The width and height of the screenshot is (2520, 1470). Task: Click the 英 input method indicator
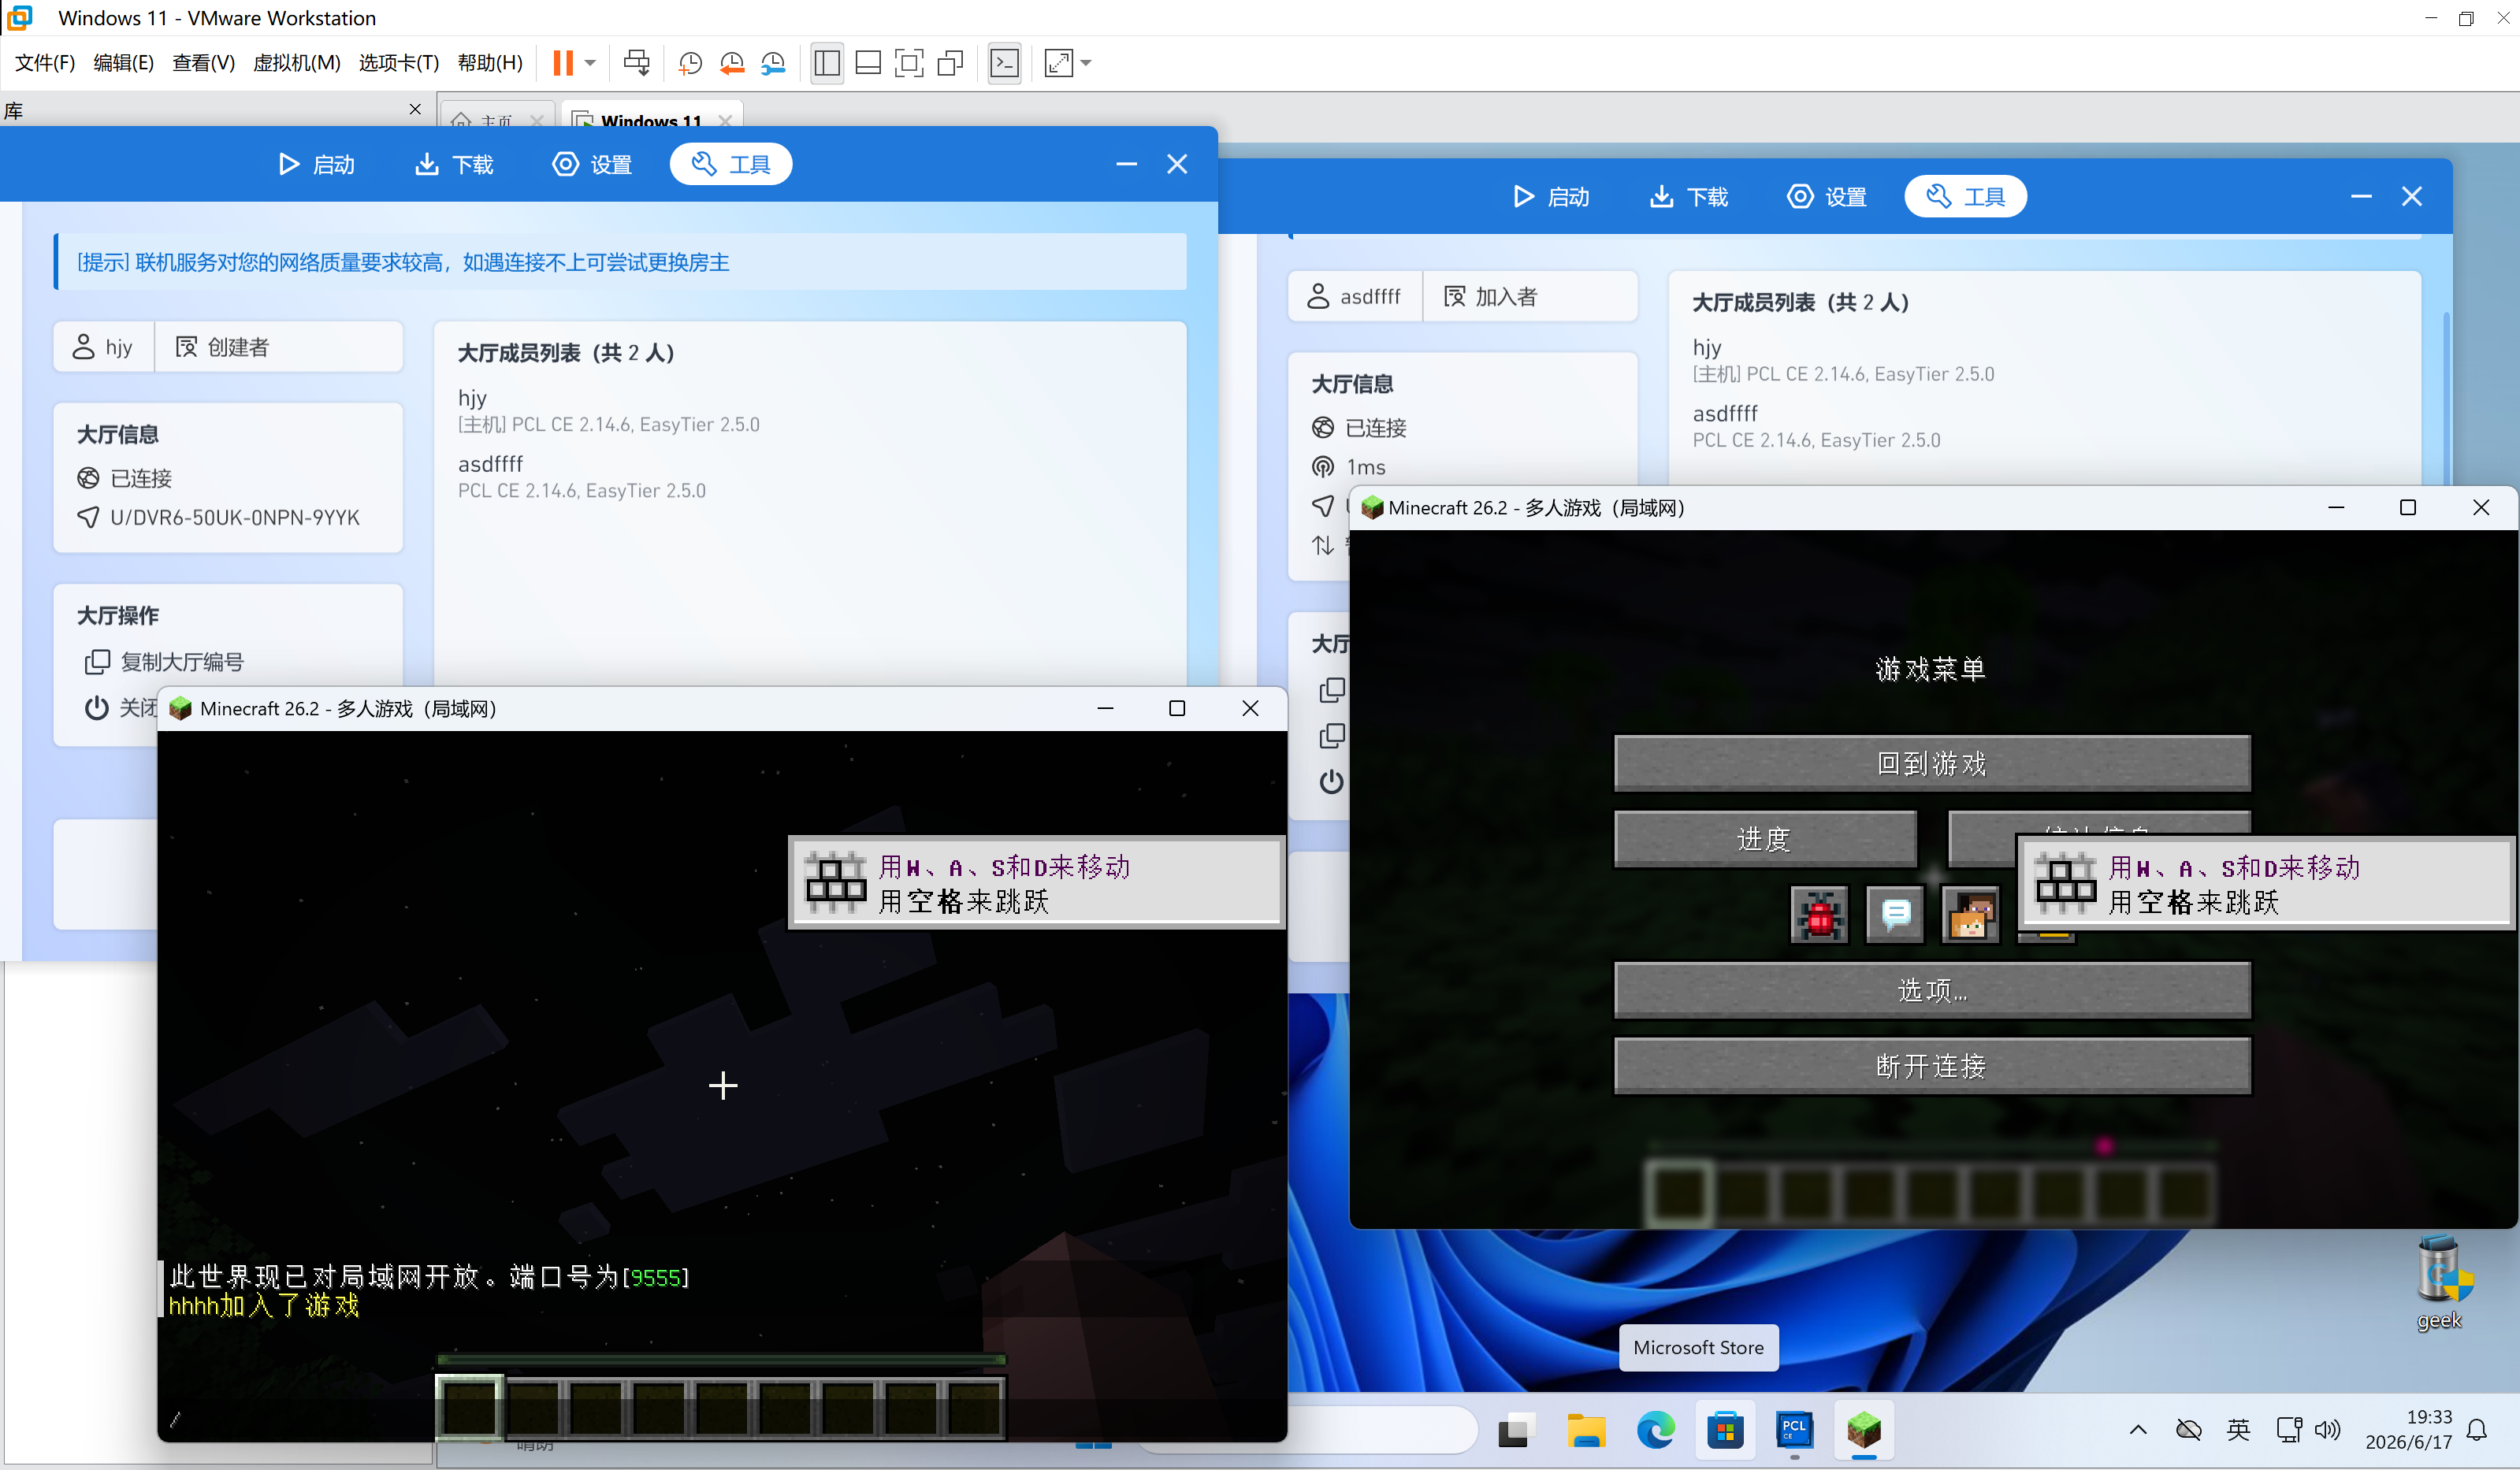pyautogui.click(x=2239, y=1430)
